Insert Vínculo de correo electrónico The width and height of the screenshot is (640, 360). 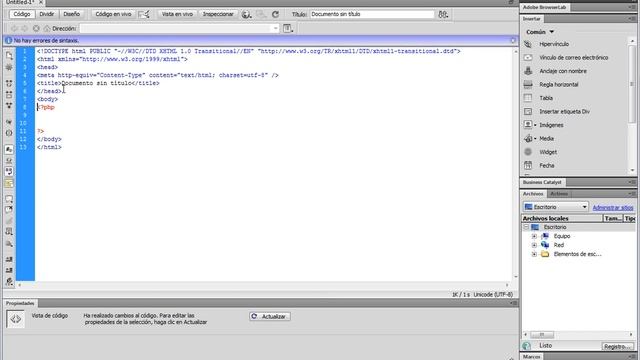[x=573, y=58]
